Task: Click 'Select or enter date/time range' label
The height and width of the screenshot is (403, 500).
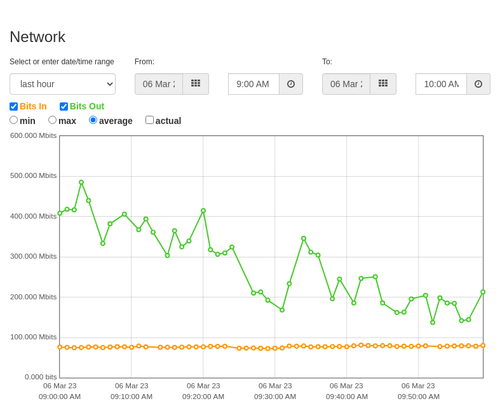Action: tap(62, 62)
